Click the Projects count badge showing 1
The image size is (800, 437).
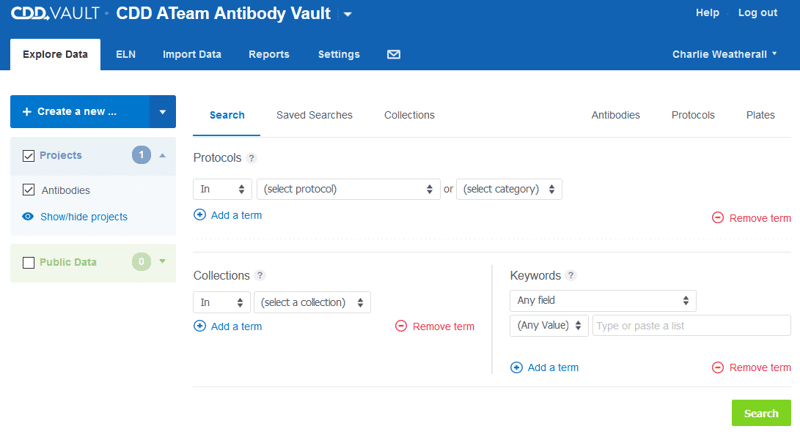141,155
